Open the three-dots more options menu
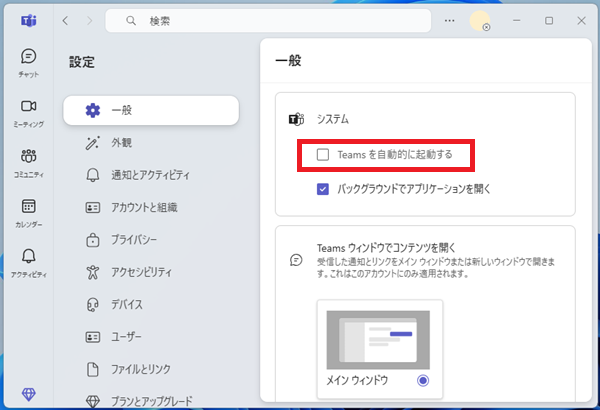 (450, 21)
